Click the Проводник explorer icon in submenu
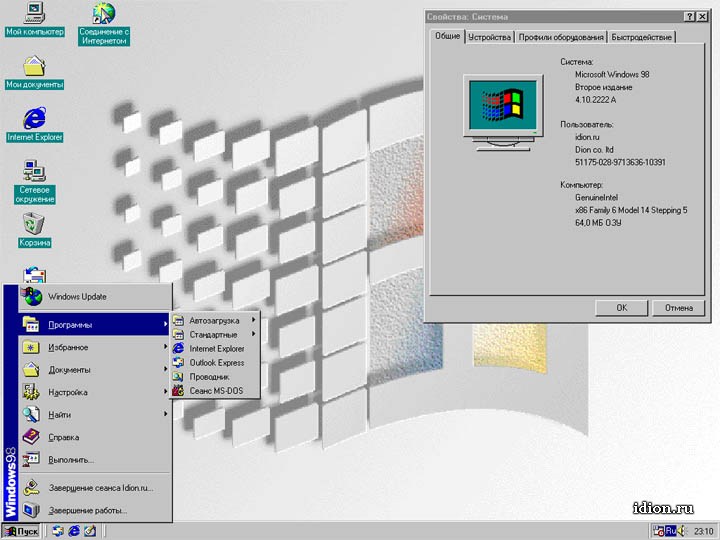This screenshot has height=540, width=720. pyautogui.click(x=178, y=377)
